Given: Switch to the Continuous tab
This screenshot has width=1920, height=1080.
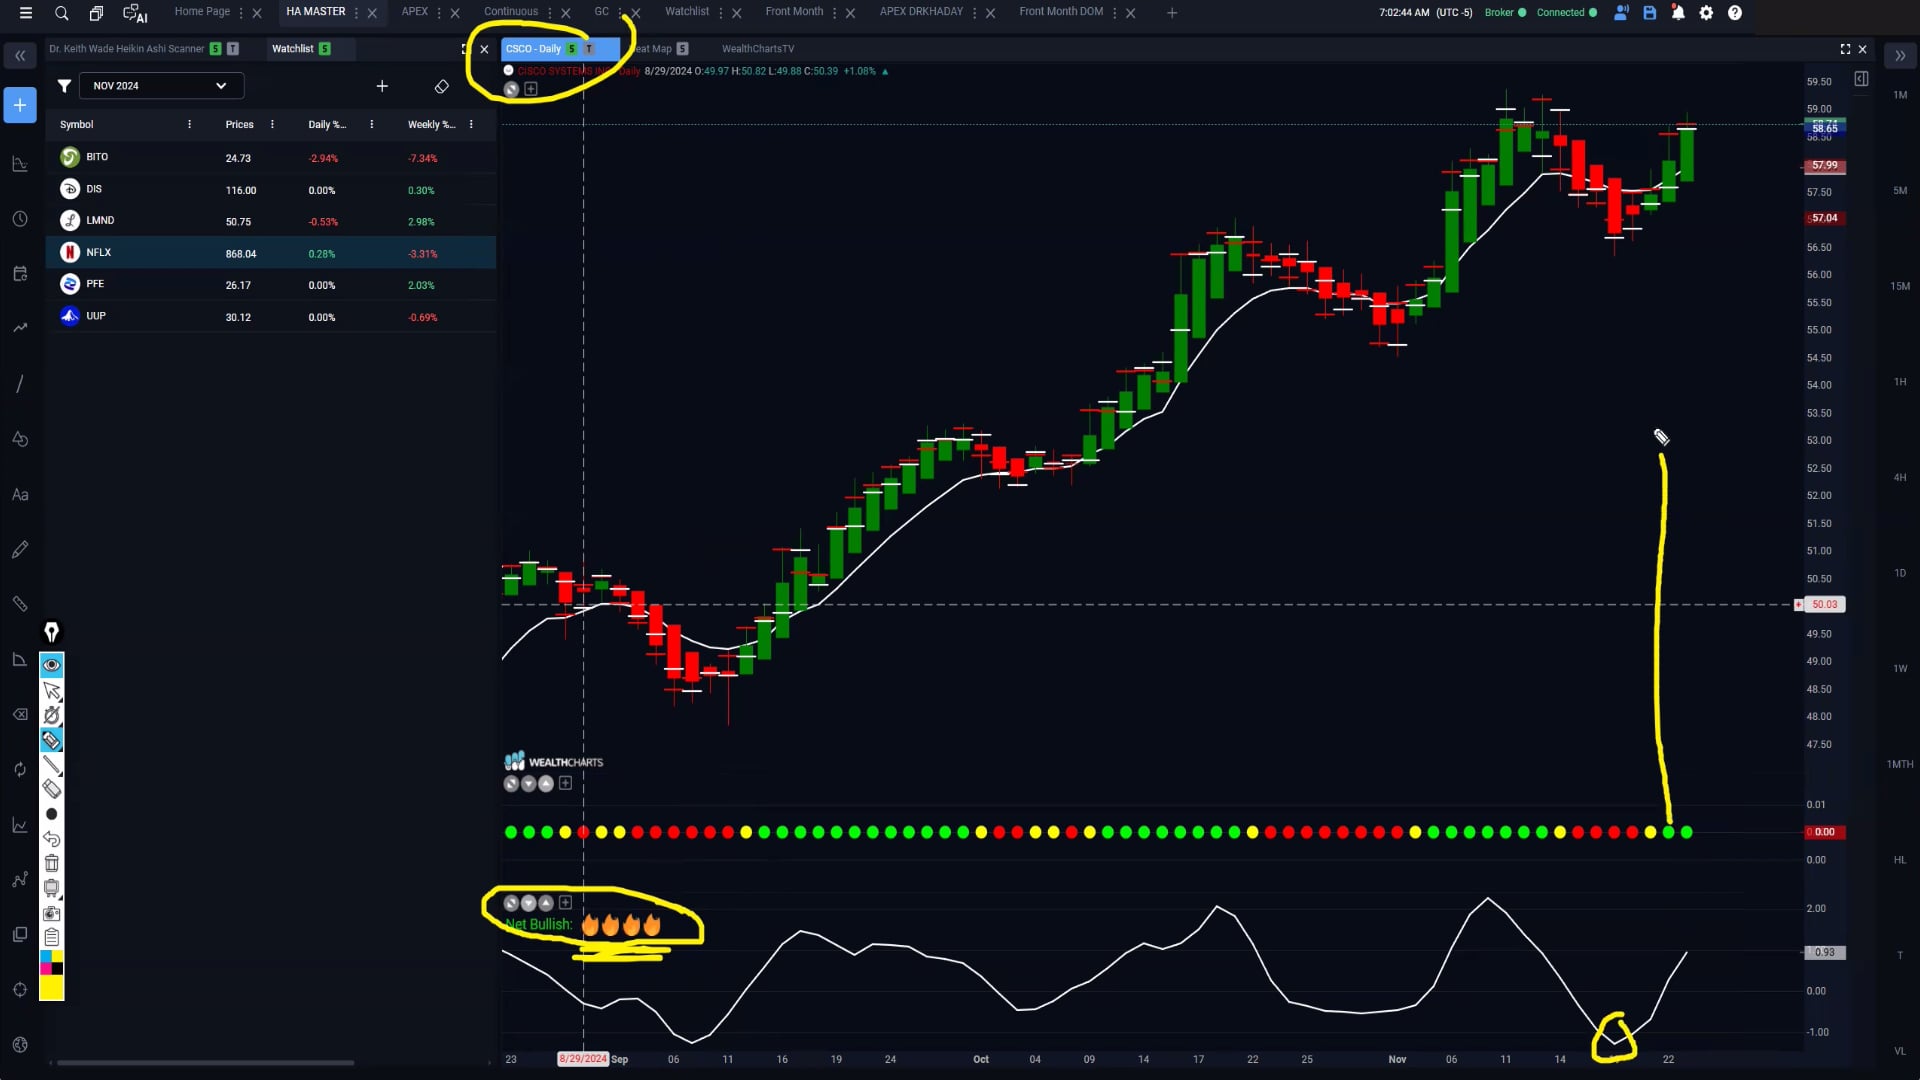Looking at the screenshot, I should (x=511, y=12).
